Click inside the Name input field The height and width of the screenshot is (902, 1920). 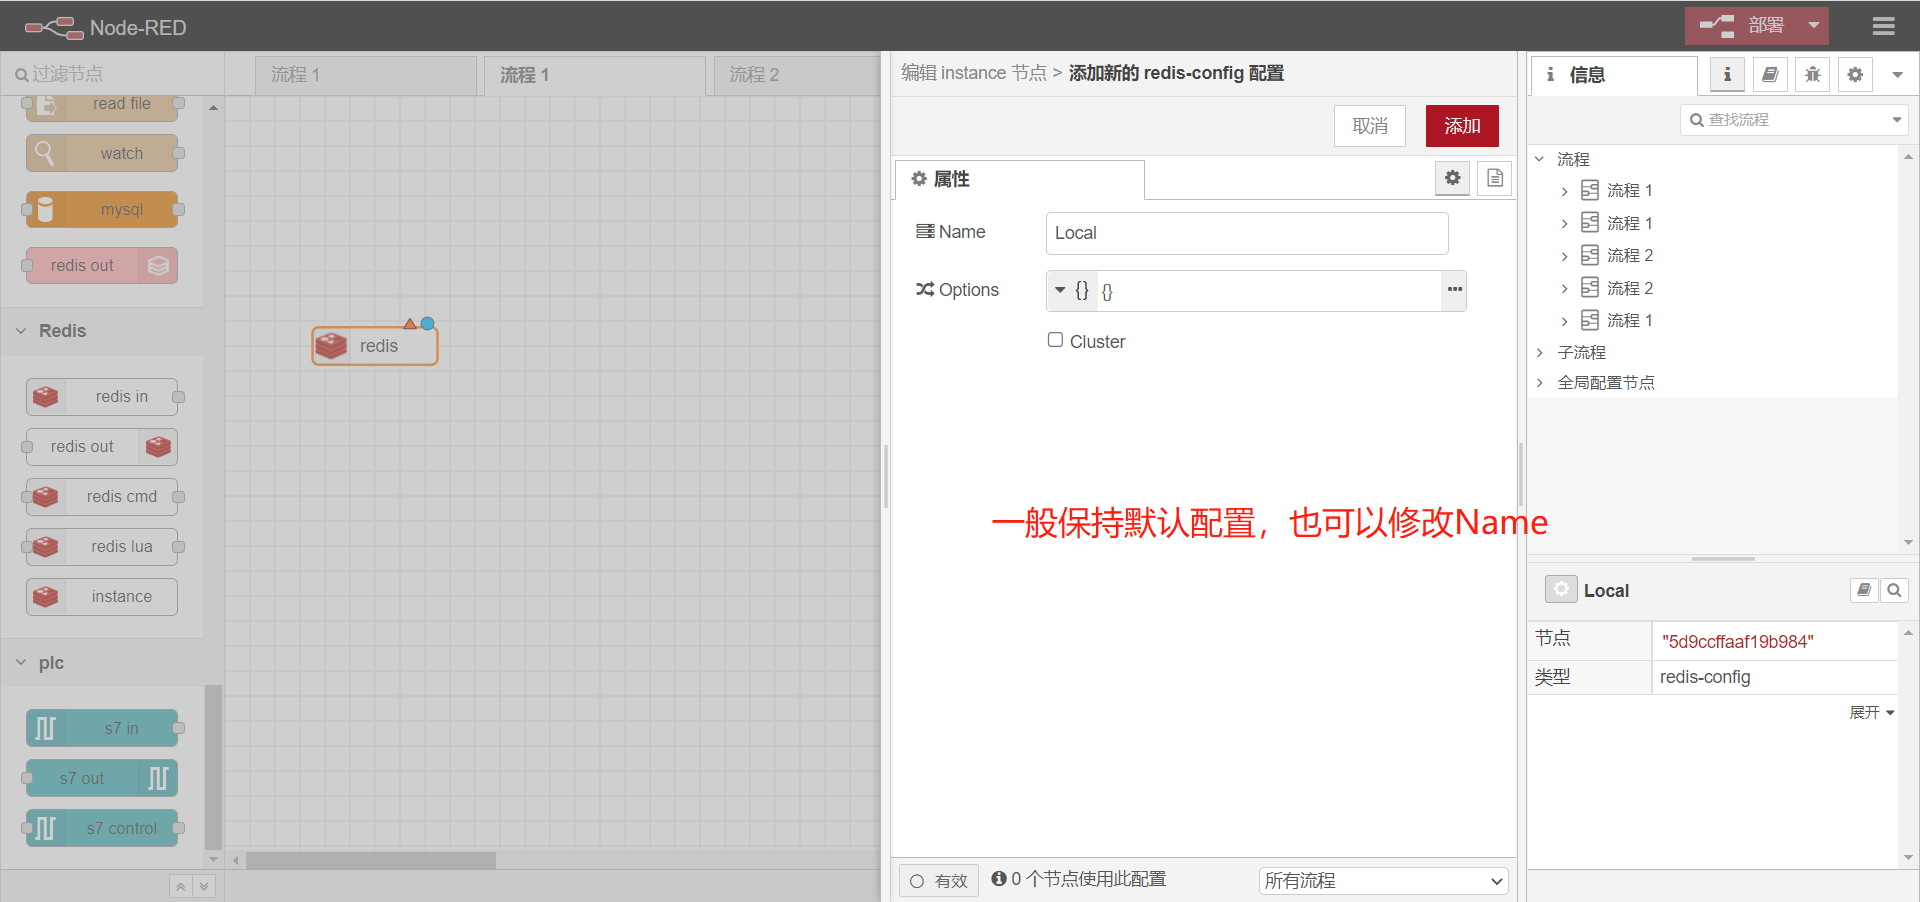1246,233
